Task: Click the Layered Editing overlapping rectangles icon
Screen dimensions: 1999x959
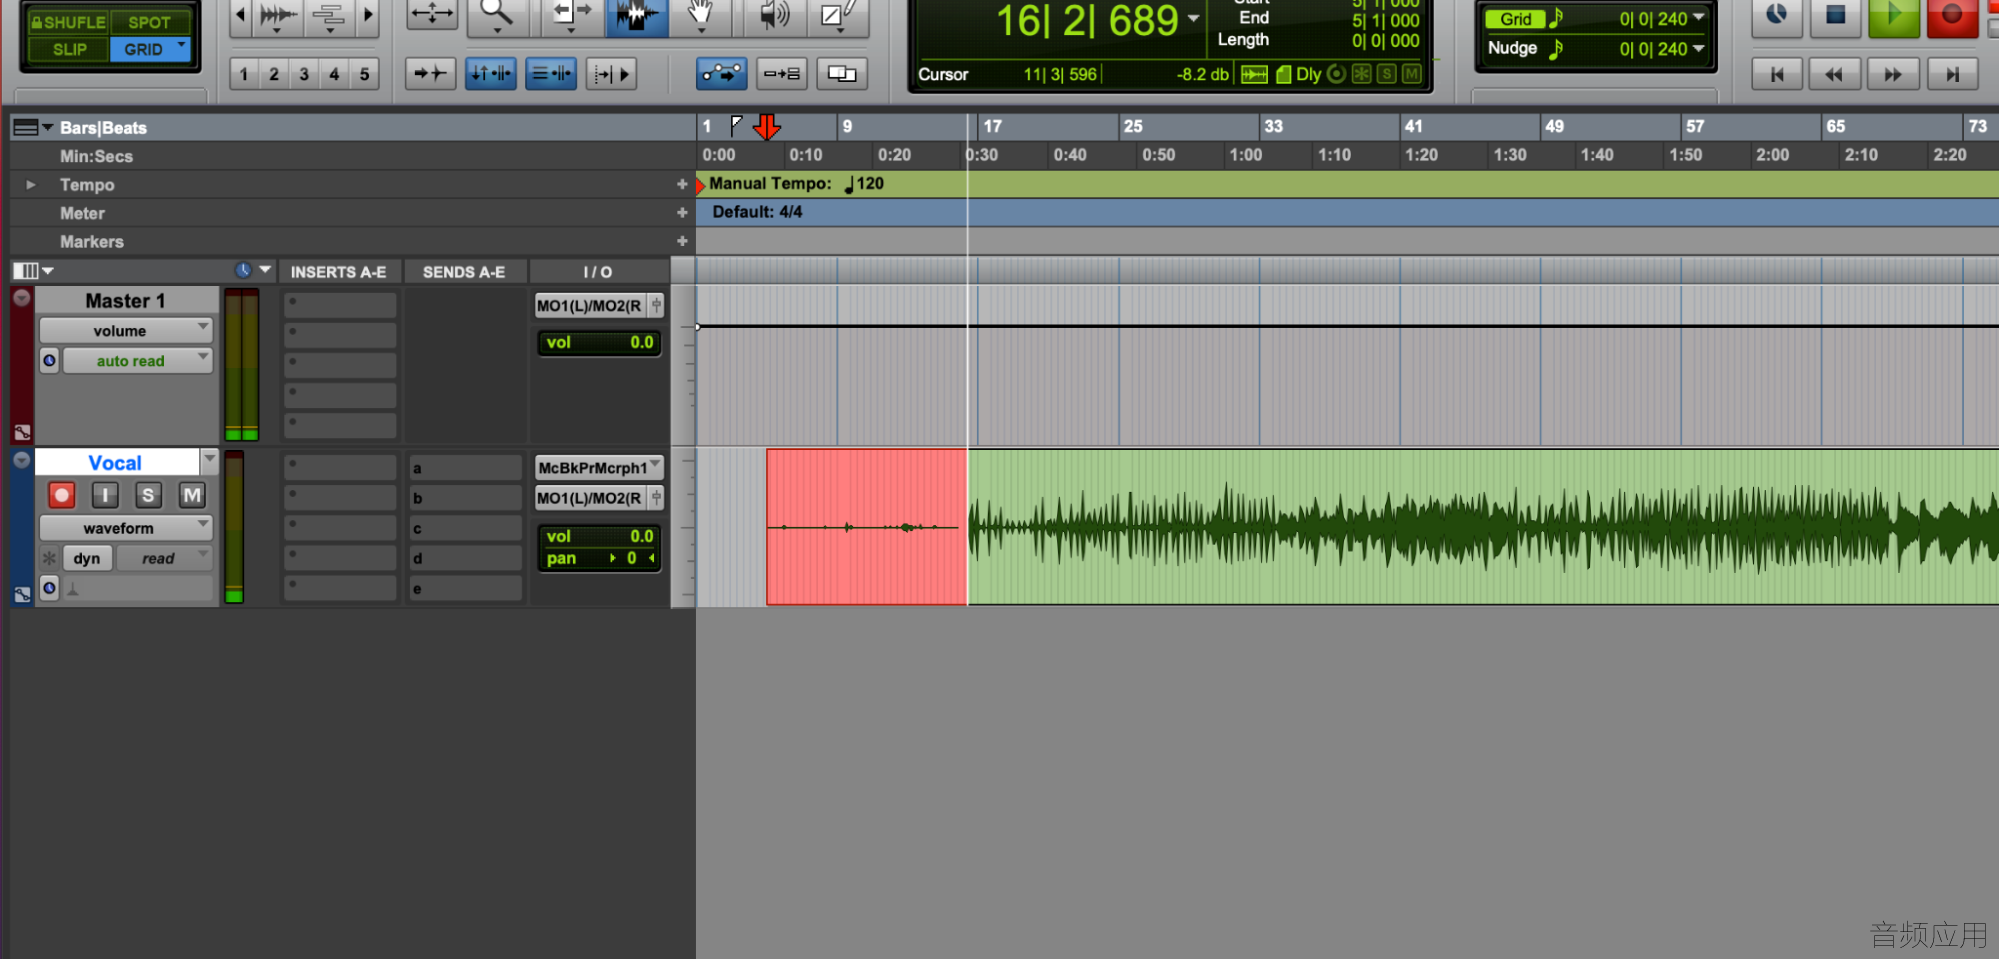Action: 842,73
